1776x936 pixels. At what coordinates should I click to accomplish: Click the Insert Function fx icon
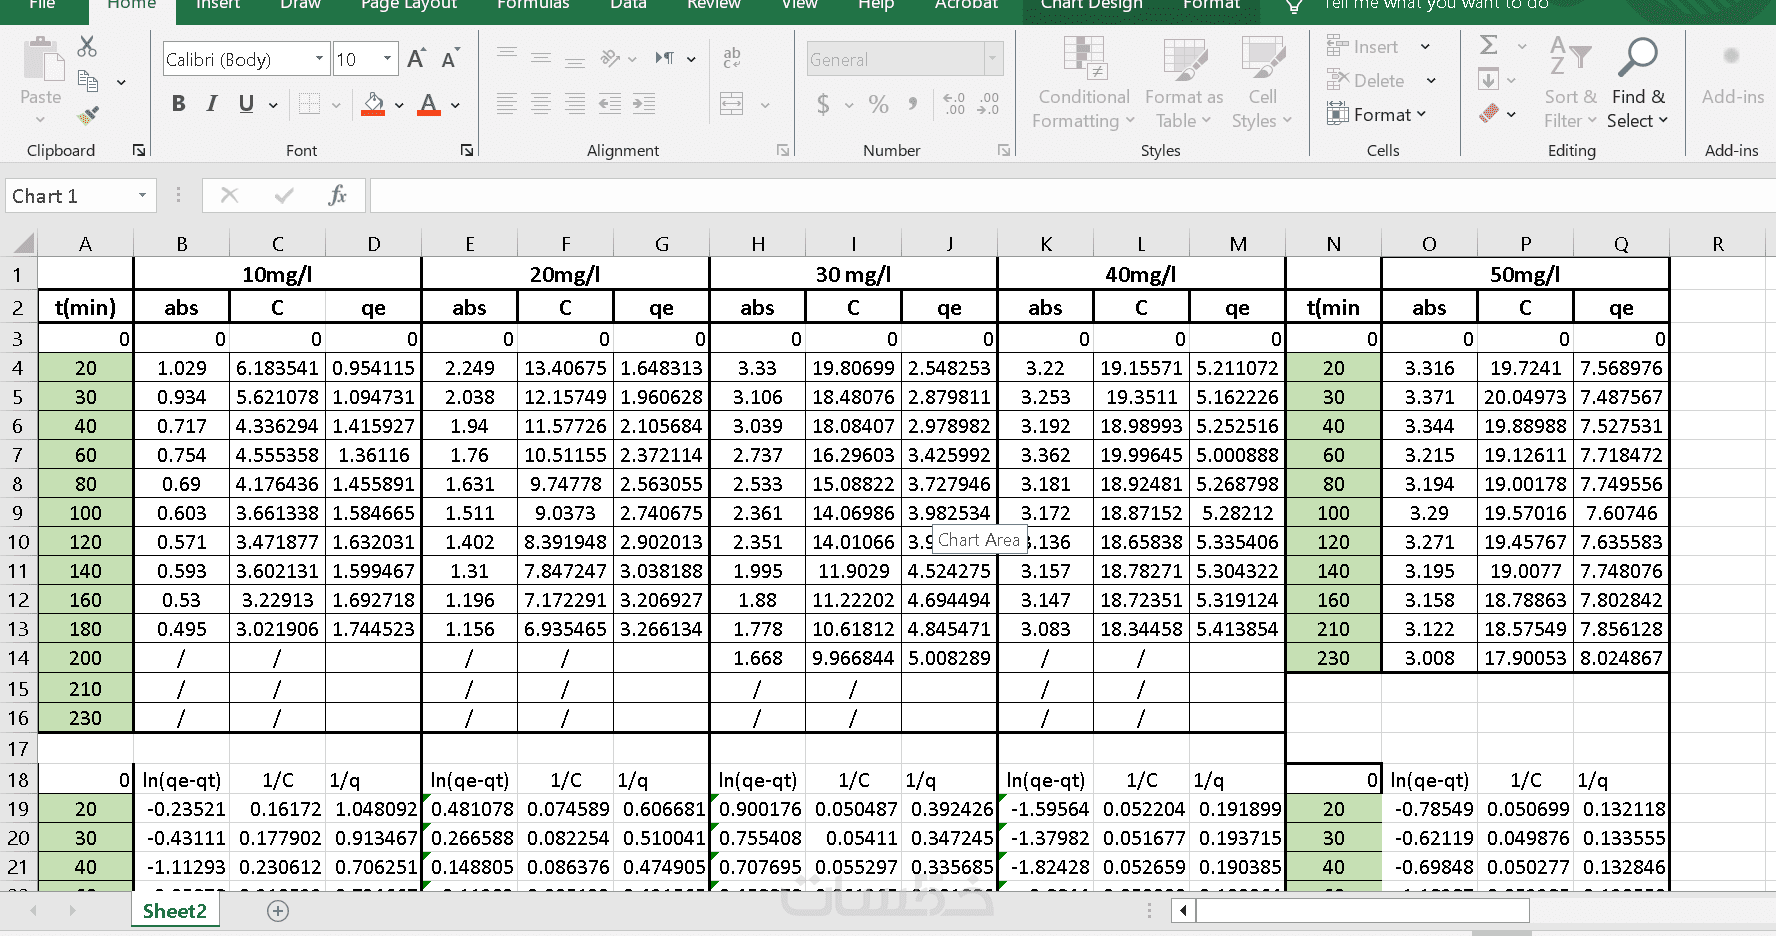point(337,195)
